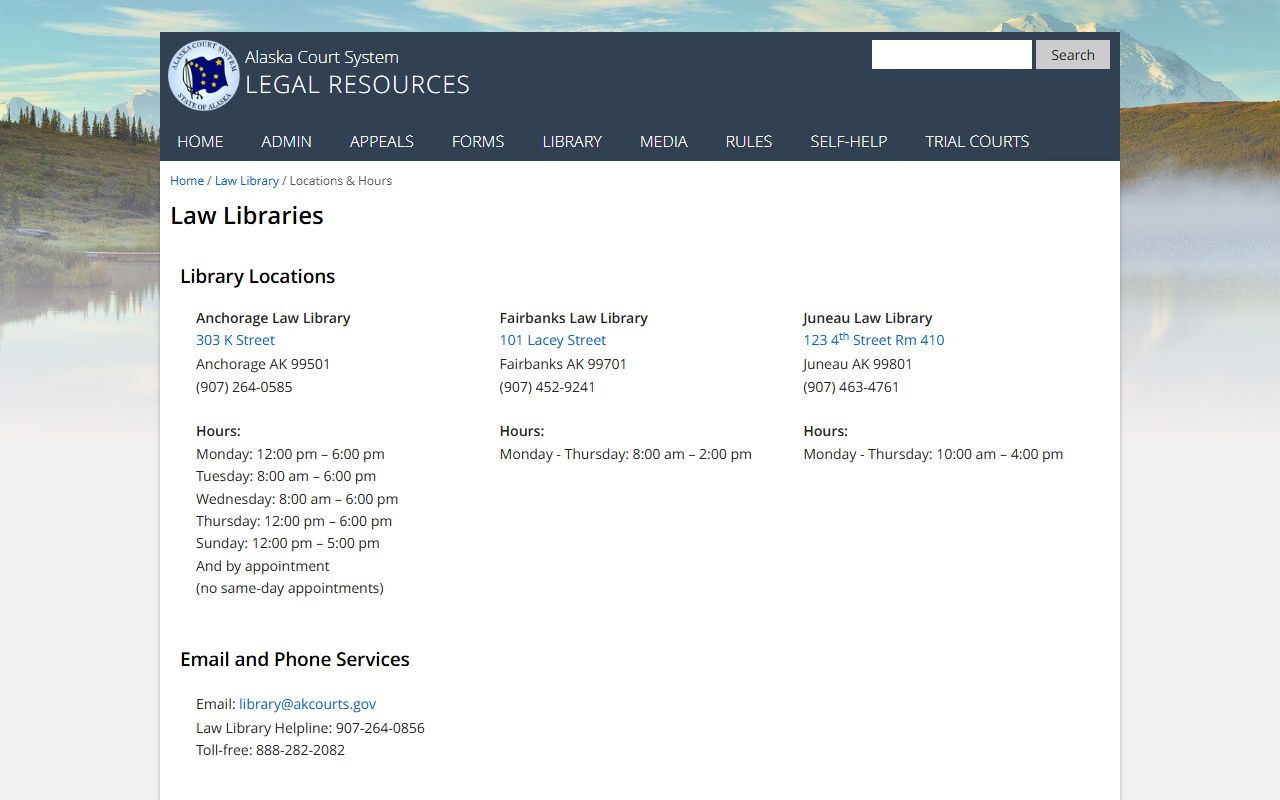Open the APPEALS menu item
The width and height of the screenshot is (1280, 800).
click(x=382, y=141)
